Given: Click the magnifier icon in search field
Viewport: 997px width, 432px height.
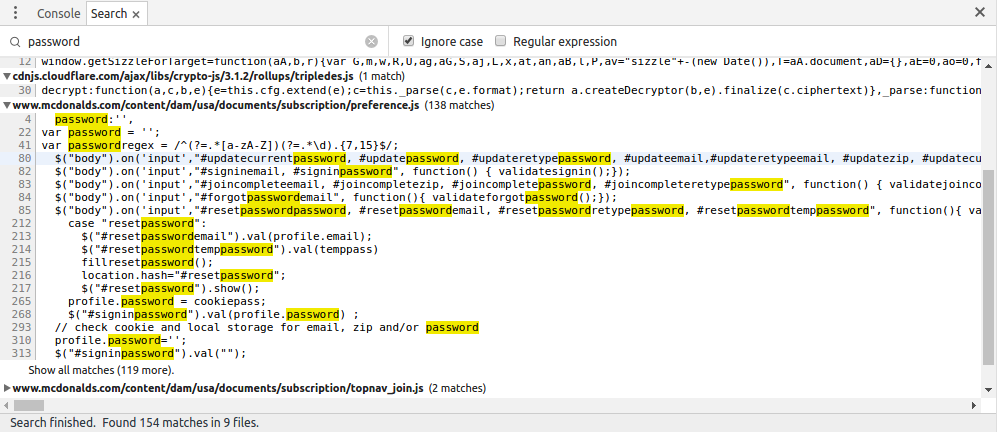Looking at the screenshot, I should [x=14, y=42].
